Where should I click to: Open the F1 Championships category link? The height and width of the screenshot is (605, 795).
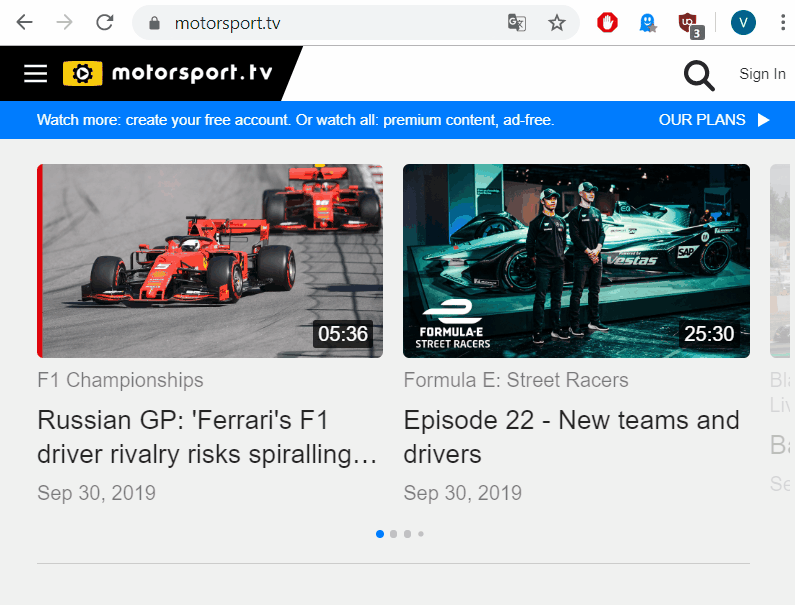pos(120,380)
